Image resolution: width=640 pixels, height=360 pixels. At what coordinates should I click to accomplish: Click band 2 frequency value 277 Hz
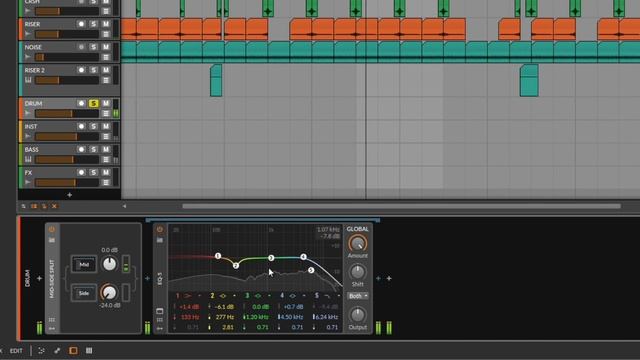pyautogui.click(x=225, y=317)
